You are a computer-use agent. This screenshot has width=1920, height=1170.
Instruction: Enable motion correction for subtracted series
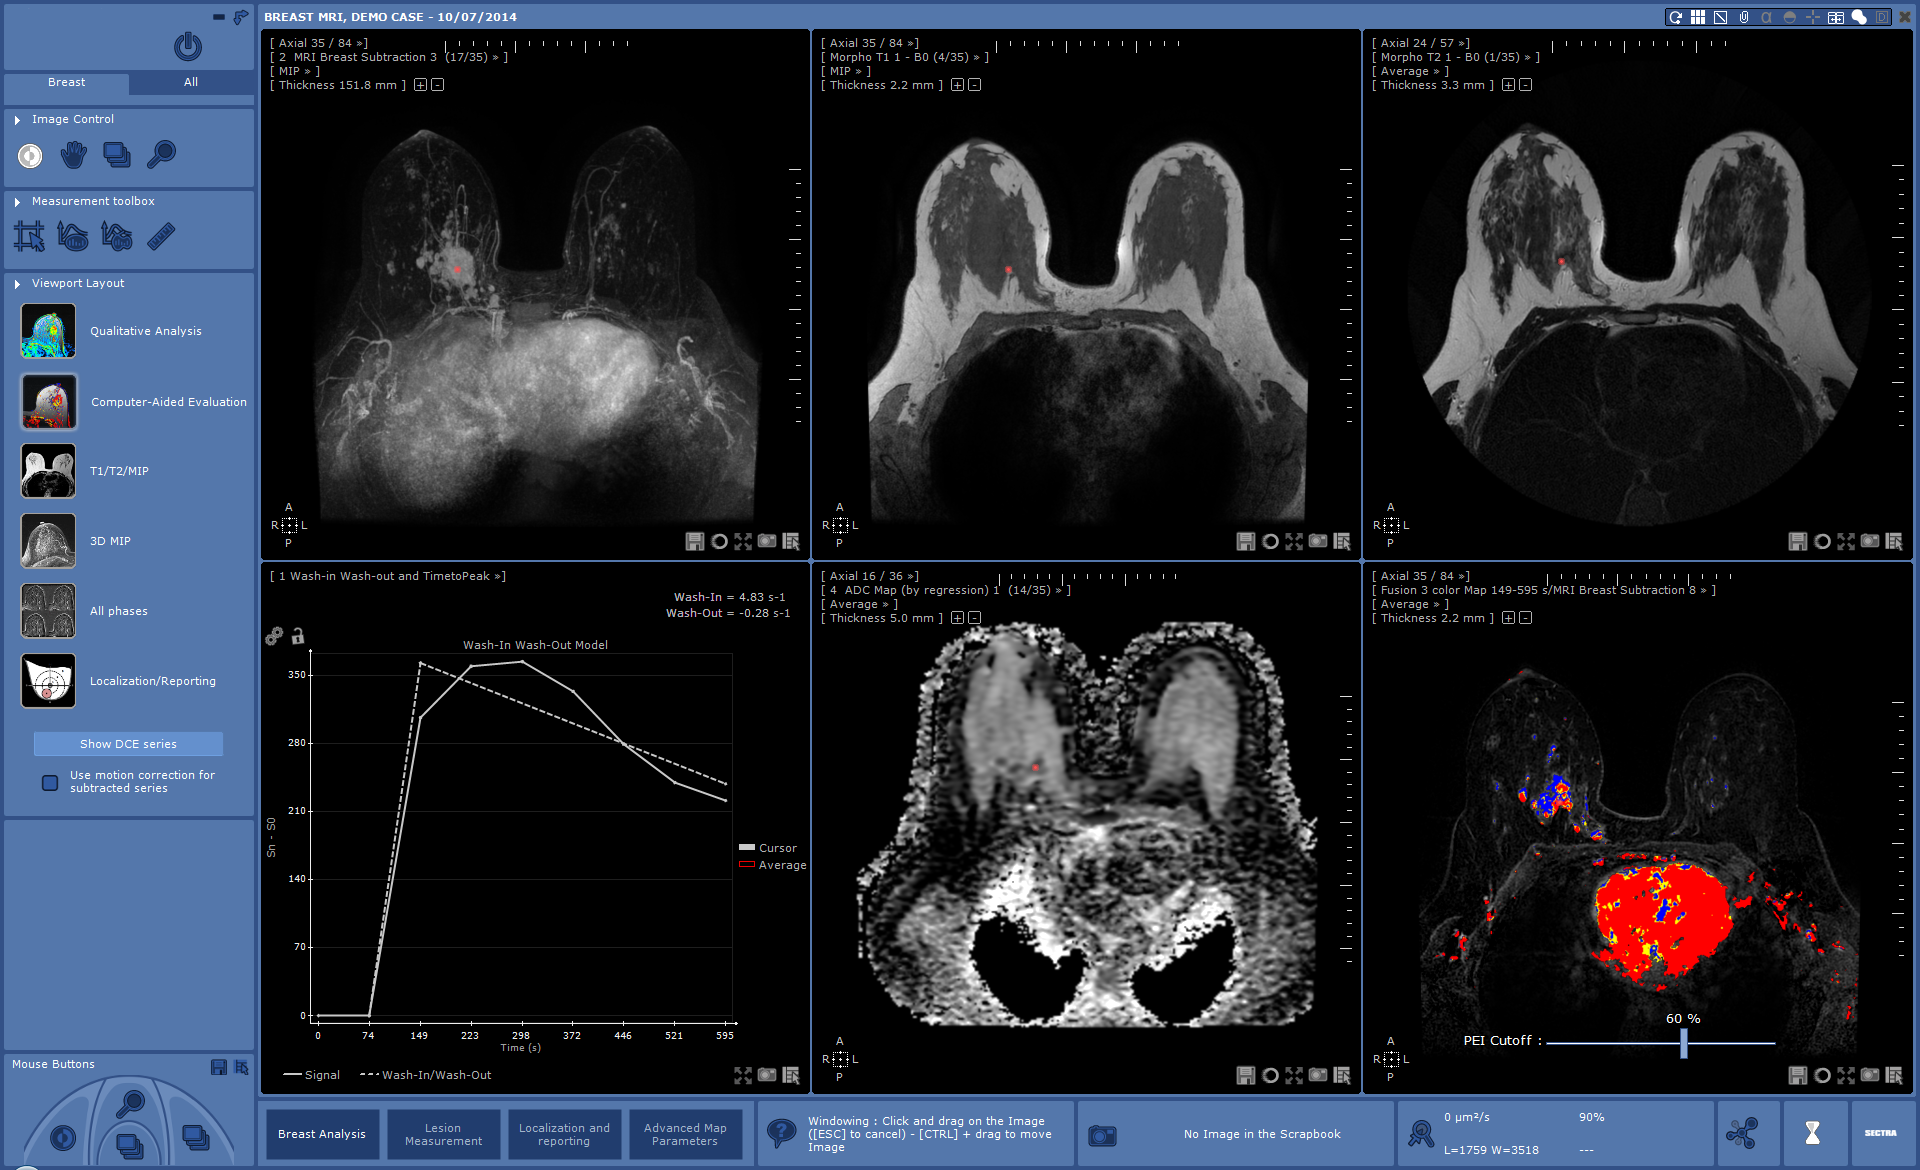pos(50,783)
